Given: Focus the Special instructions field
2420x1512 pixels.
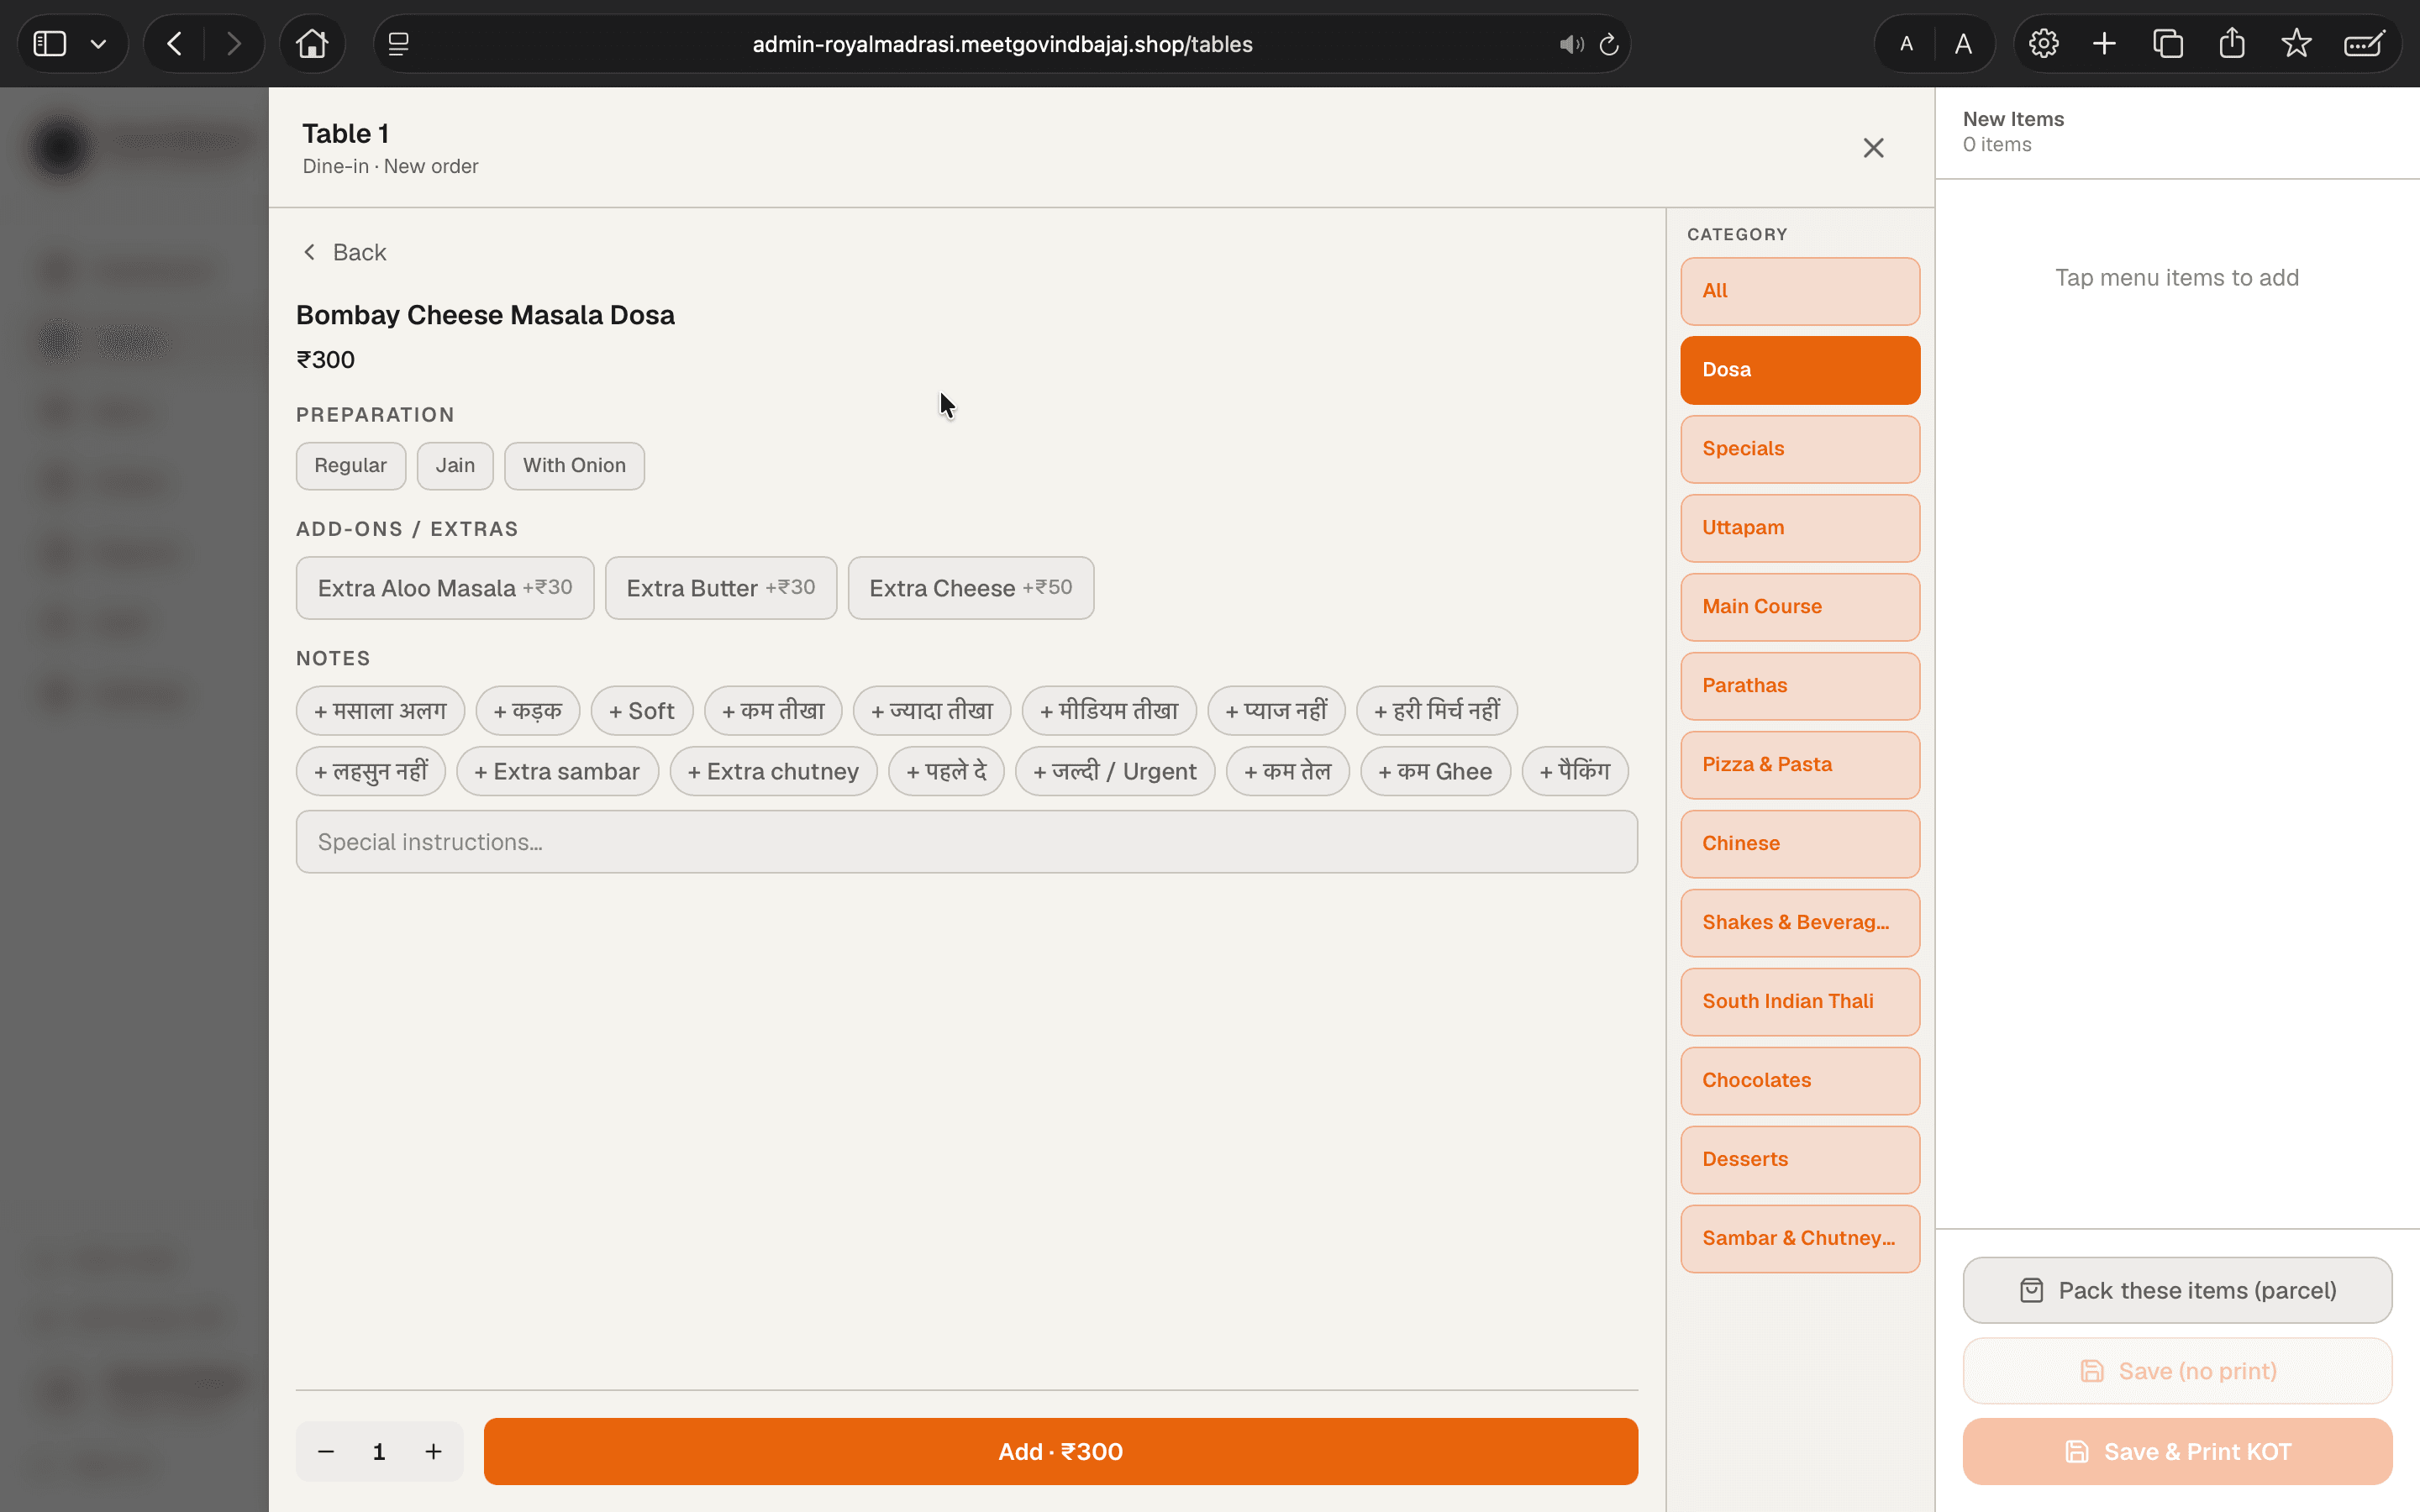Looking at the screenshot, I should [967, 842].
